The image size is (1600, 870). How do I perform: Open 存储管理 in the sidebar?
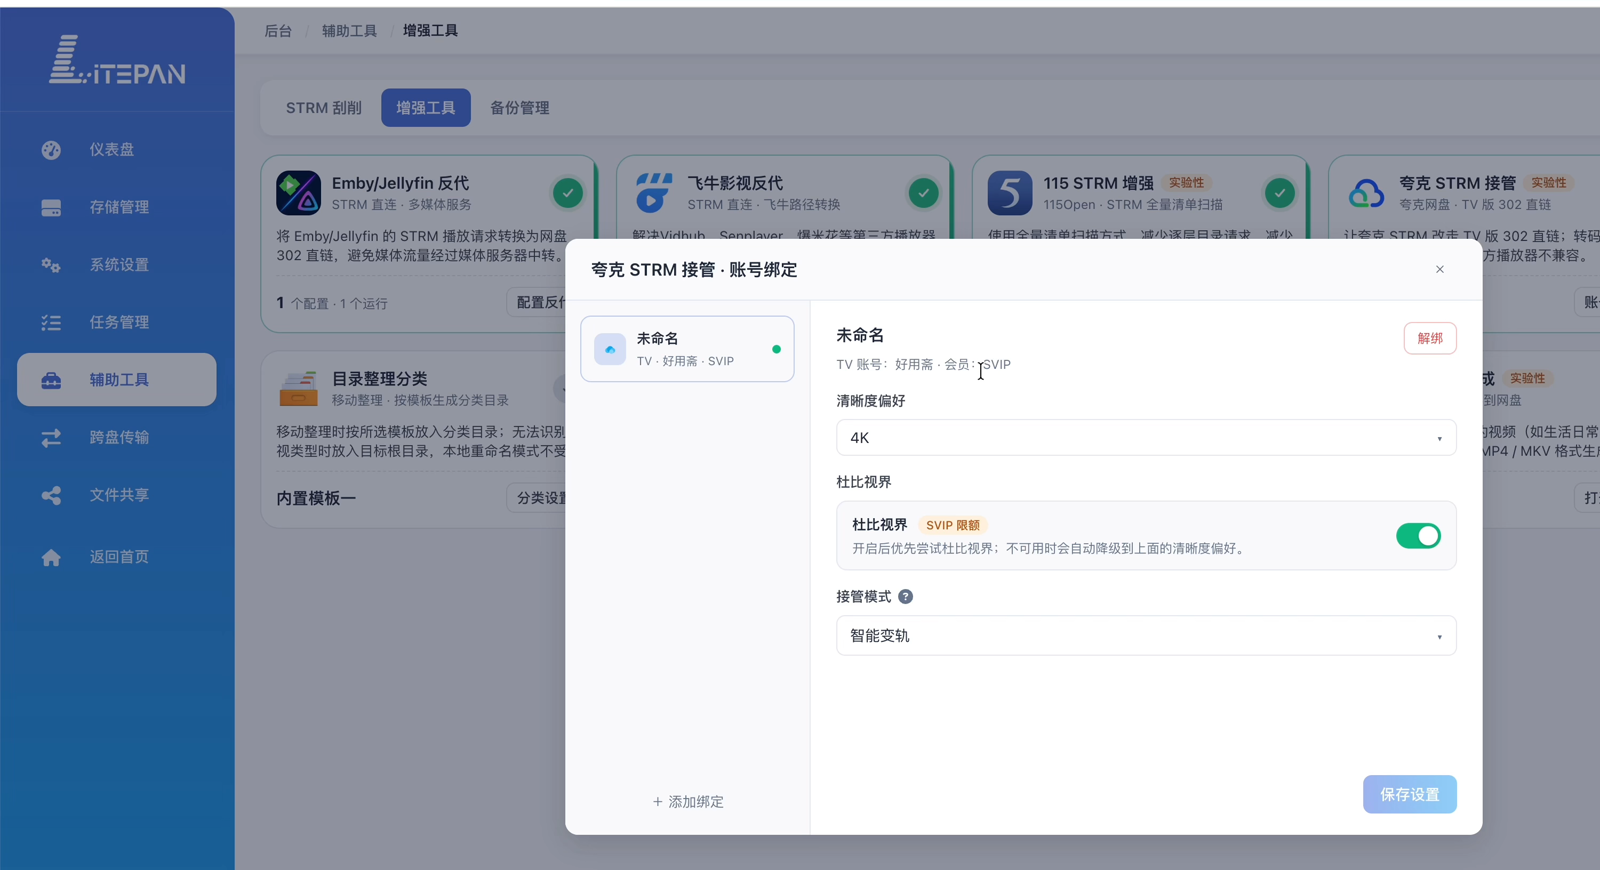click(x=117, y=208)
